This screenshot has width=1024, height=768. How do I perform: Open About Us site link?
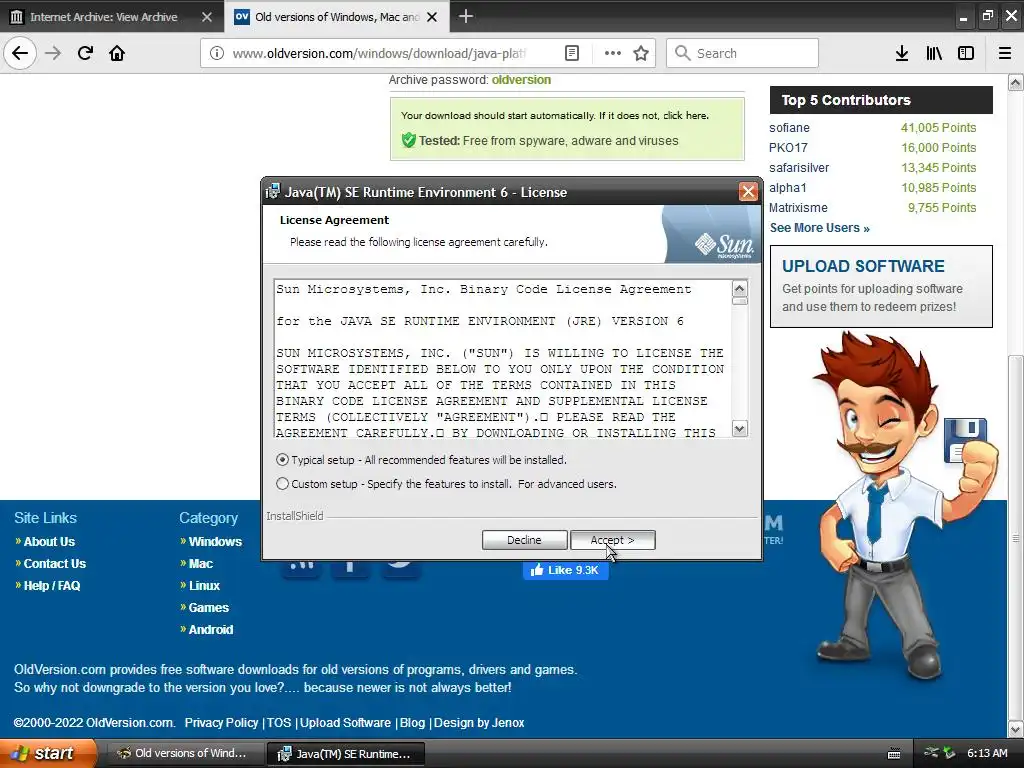(x=49, y=541)
